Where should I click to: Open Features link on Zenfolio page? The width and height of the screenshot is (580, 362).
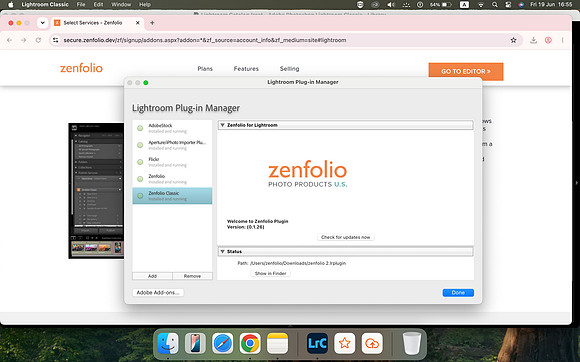pyautogui.click(x=246, y=69)
